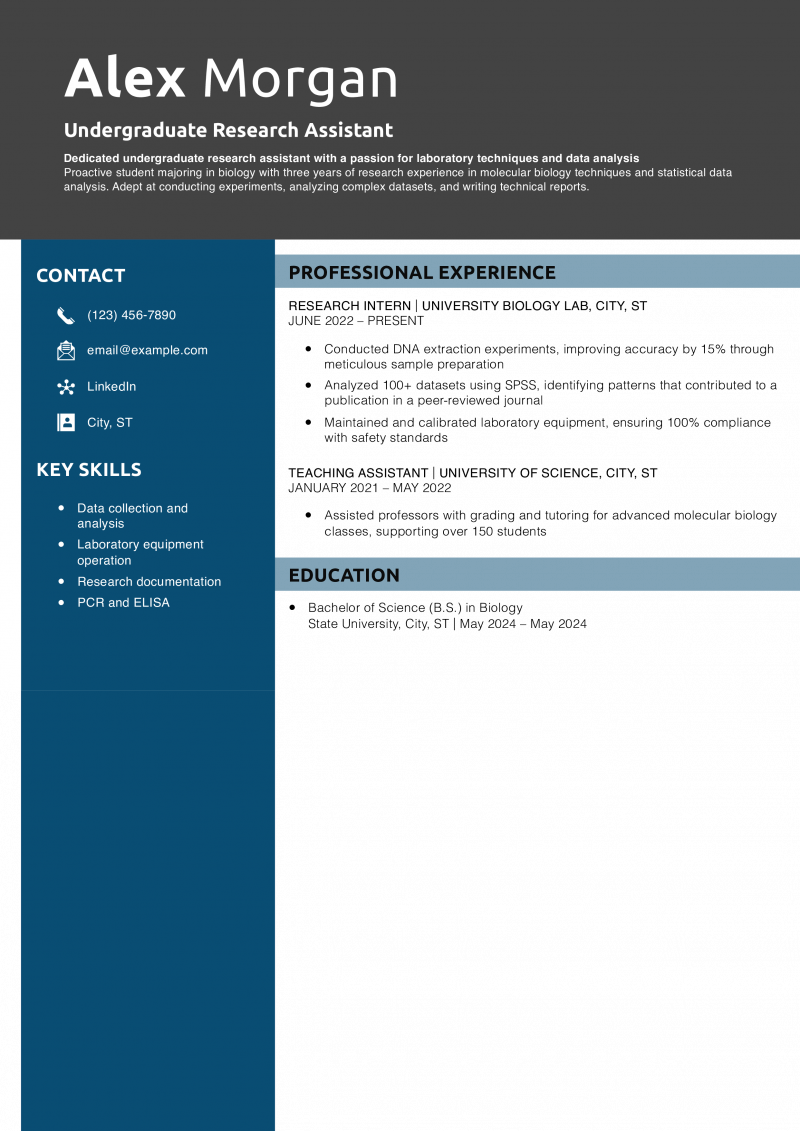Viewport: 800px width, 1131px height.
Task: Select the Undergraduate Research Assistant job title
Action: pos(228,130)
